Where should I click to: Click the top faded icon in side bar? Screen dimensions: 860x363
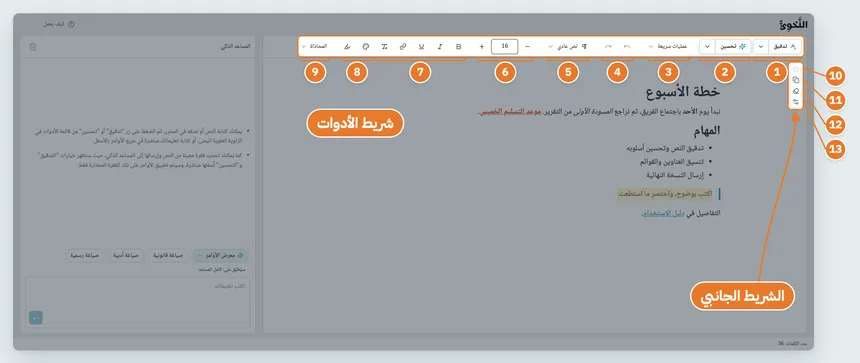[796, 69]
